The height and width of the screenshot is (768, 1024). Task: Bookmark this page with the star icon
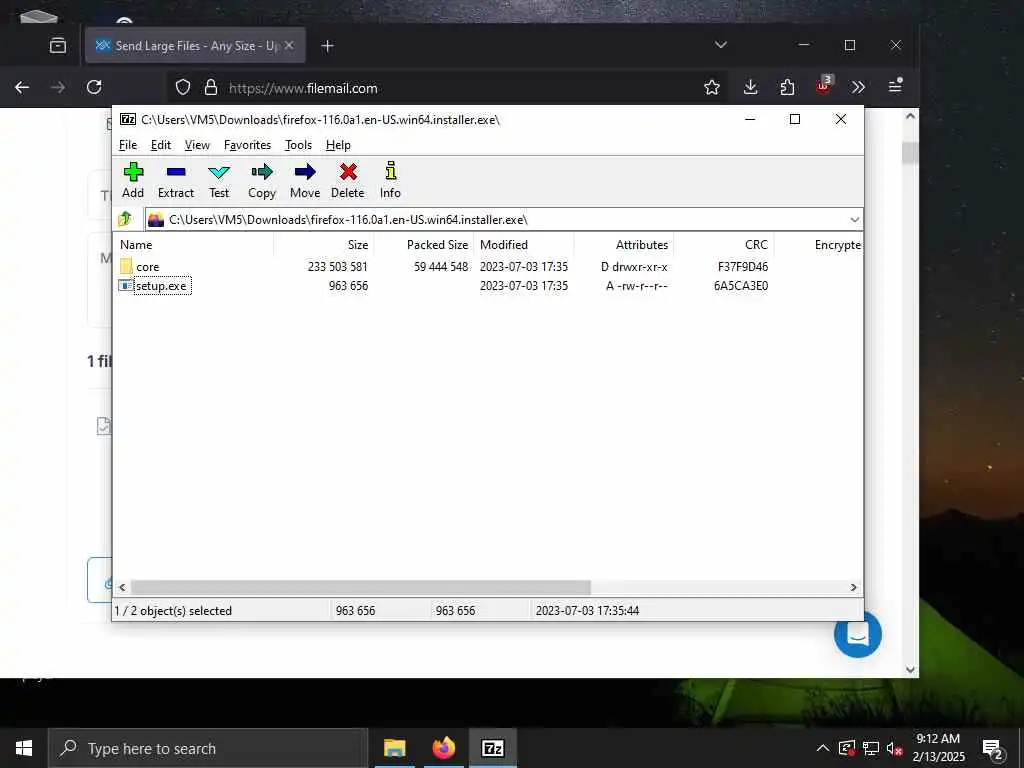click(x=712, y=87)
